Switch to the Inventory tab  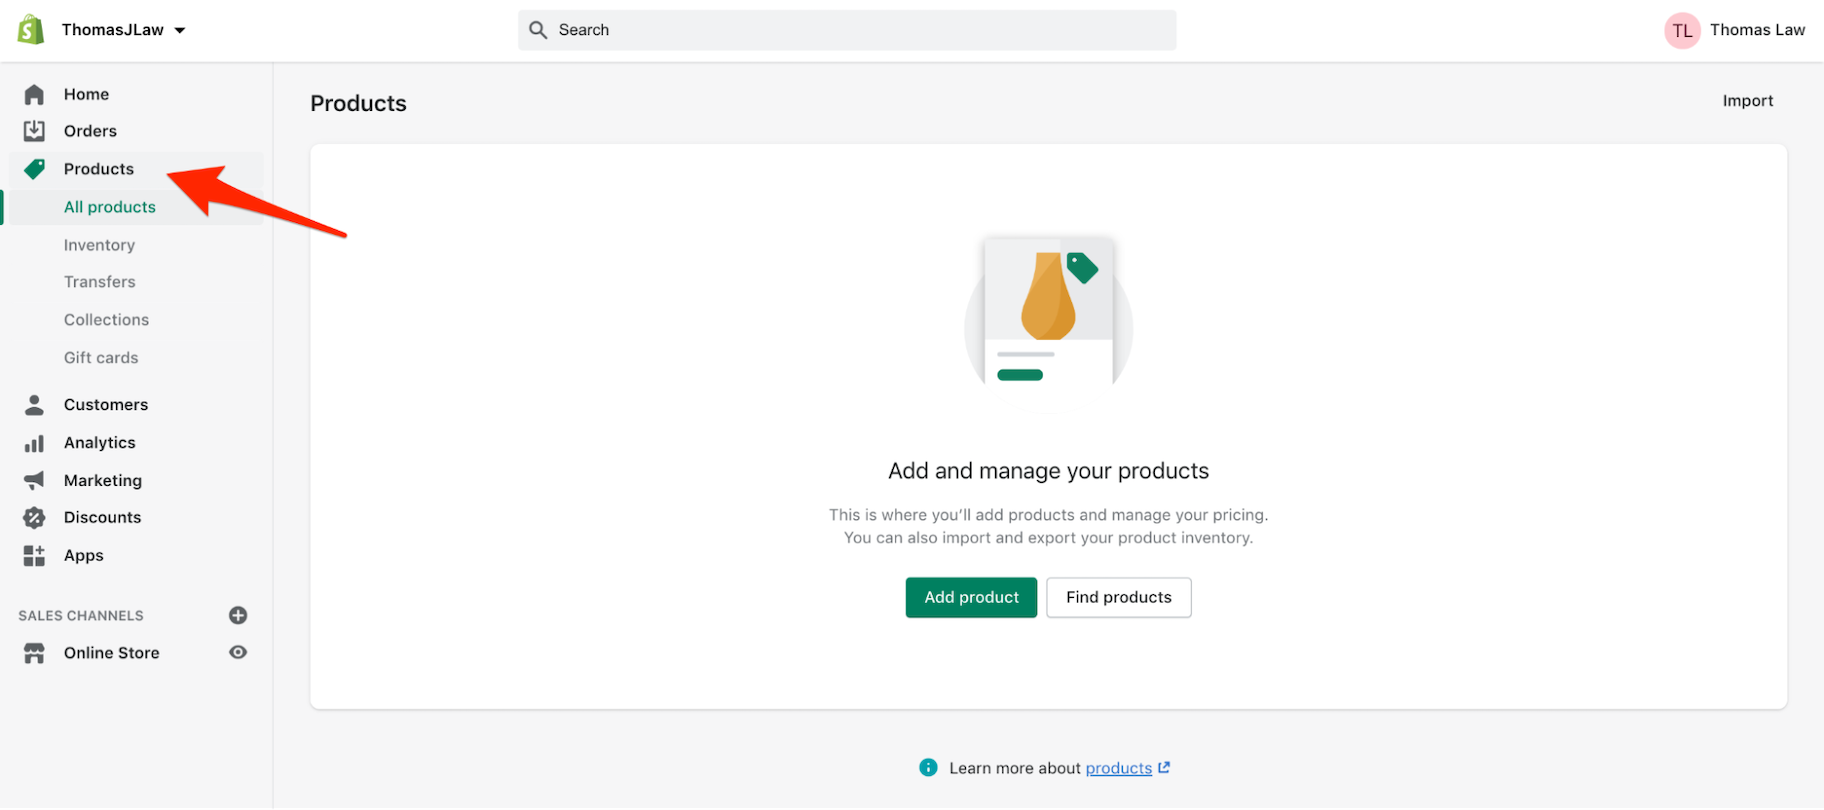pyautogui.click(x=99, y=244)
